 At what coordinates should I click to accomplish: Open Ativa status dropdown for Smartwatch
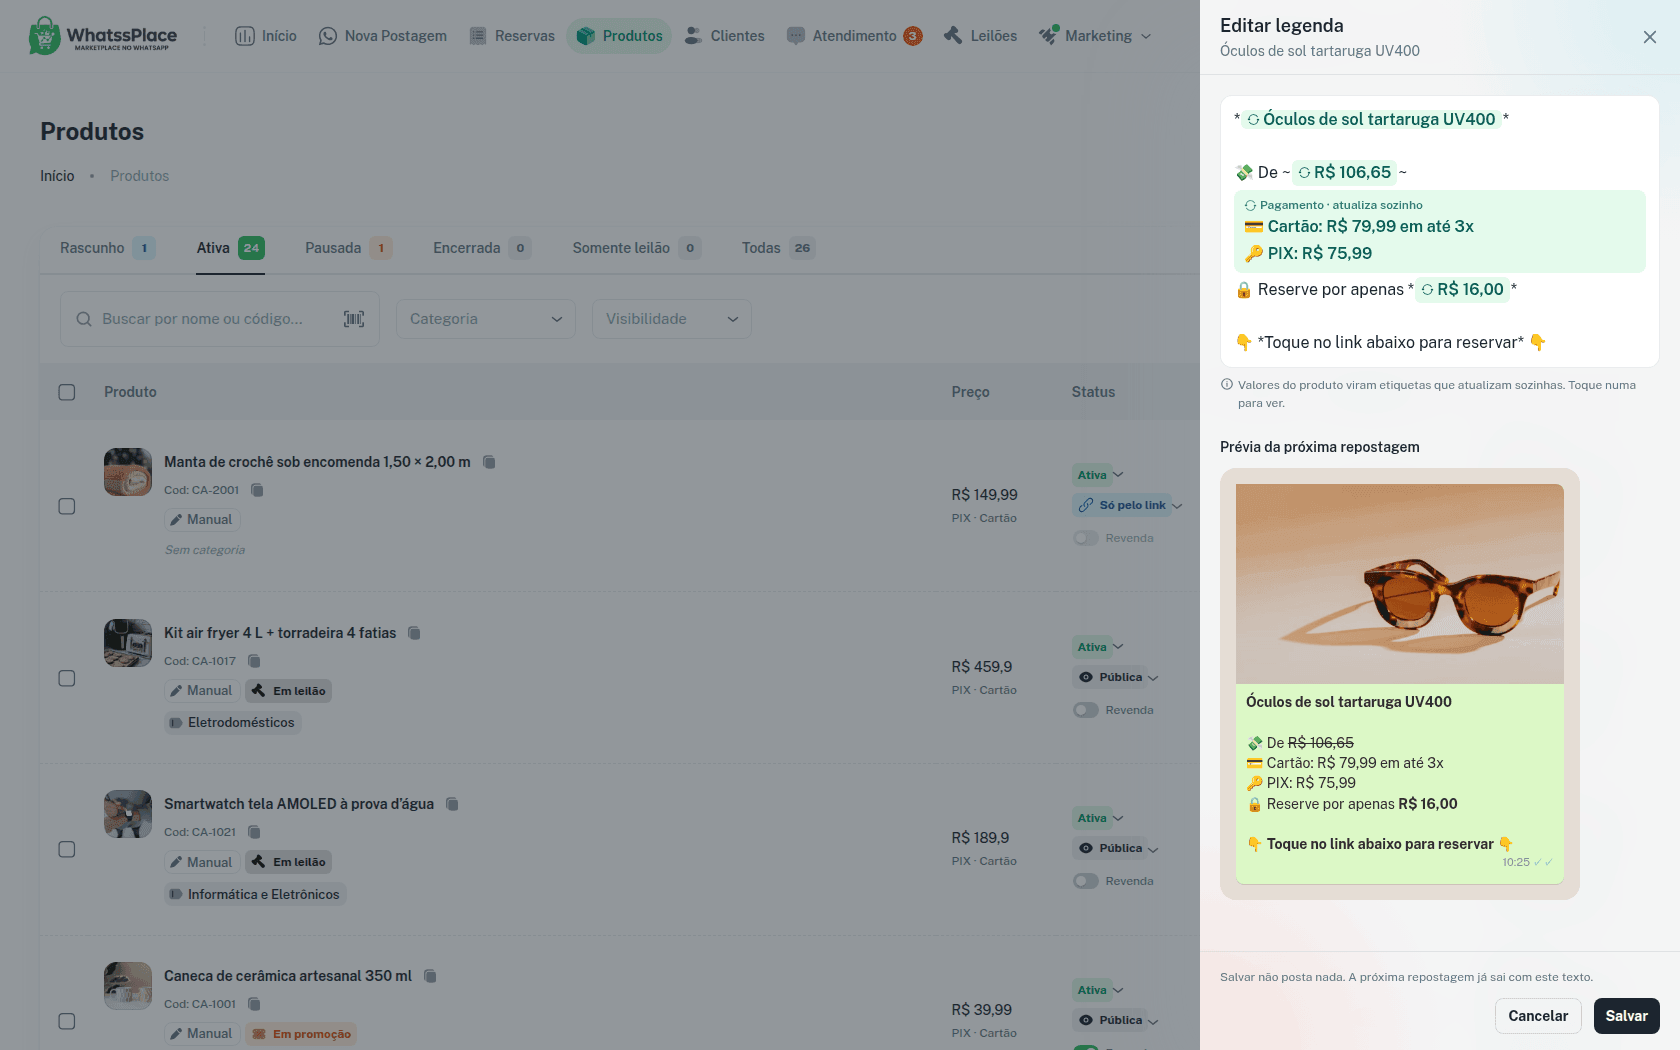click(1100, 818)
